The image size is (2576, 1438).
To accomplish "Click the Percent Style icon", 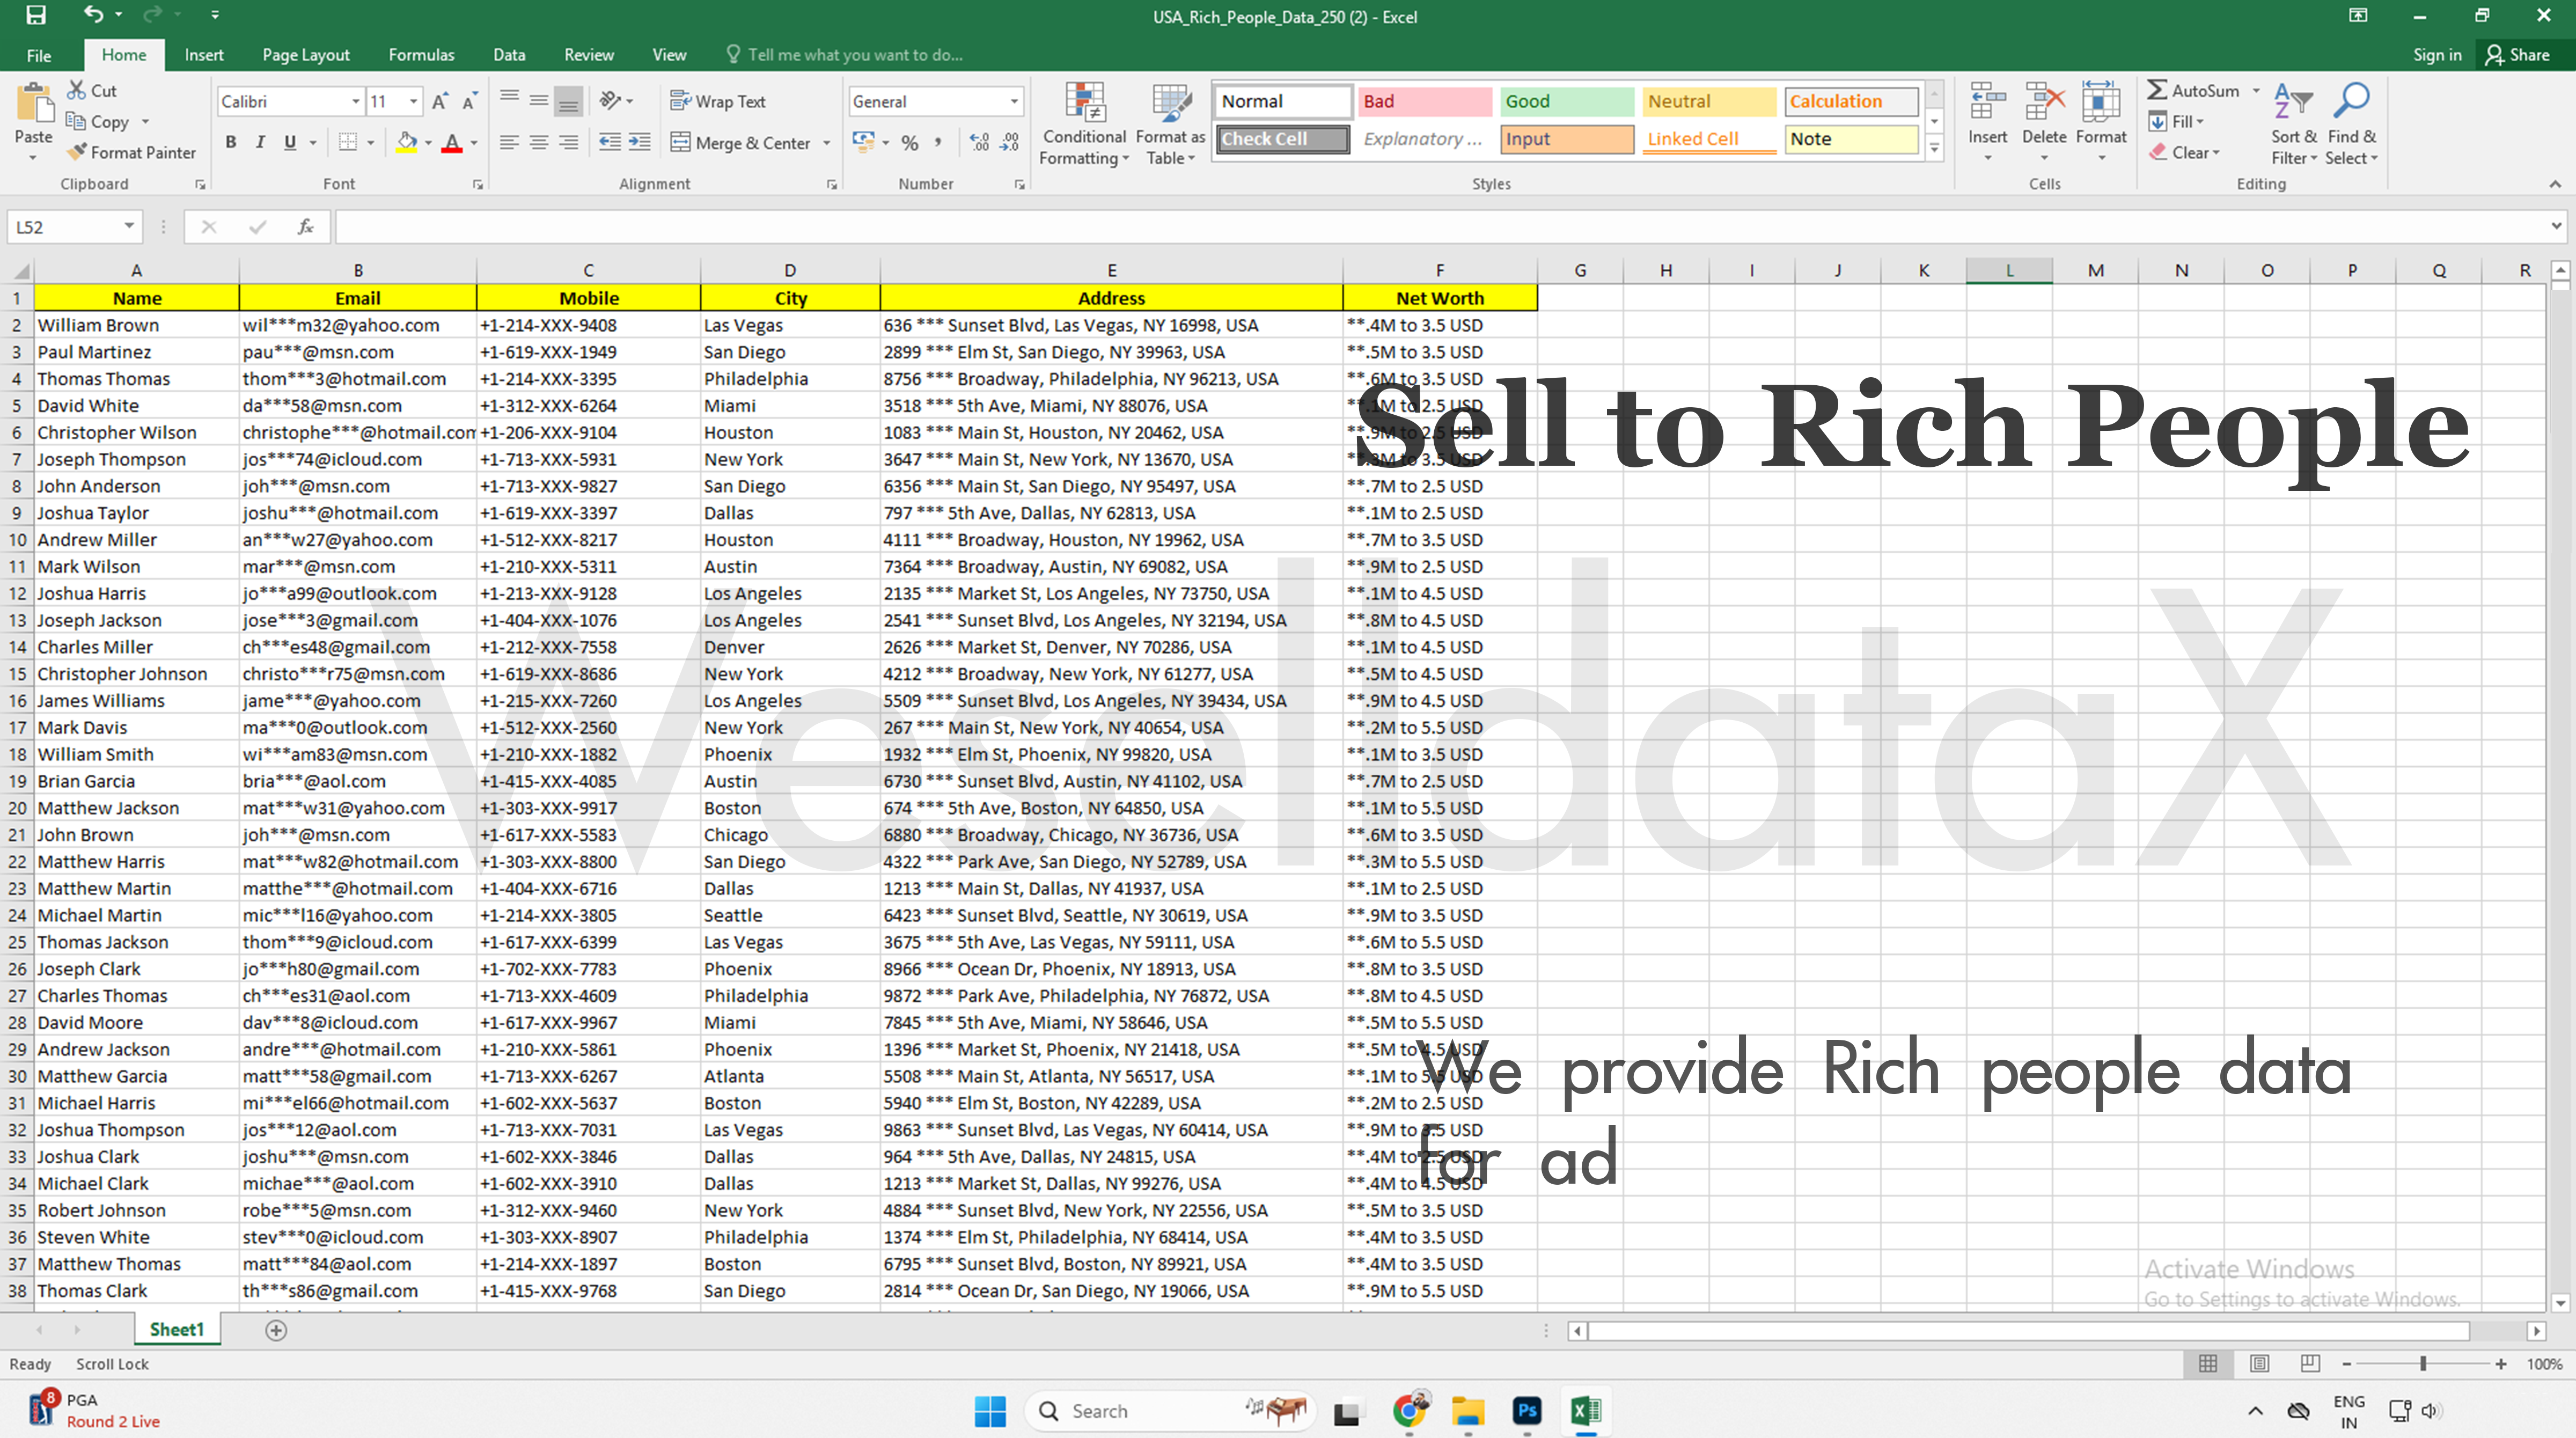I will tap(909, 142).
